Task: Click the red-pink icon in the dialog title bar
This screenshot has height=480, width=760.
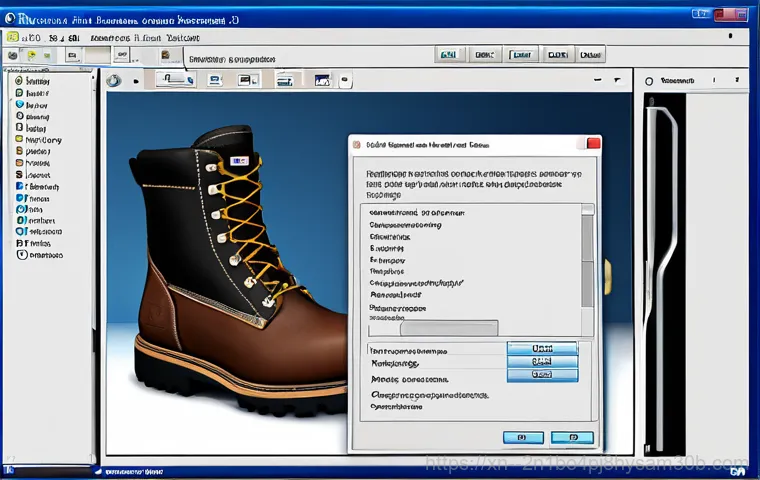Action: (357, 144)
